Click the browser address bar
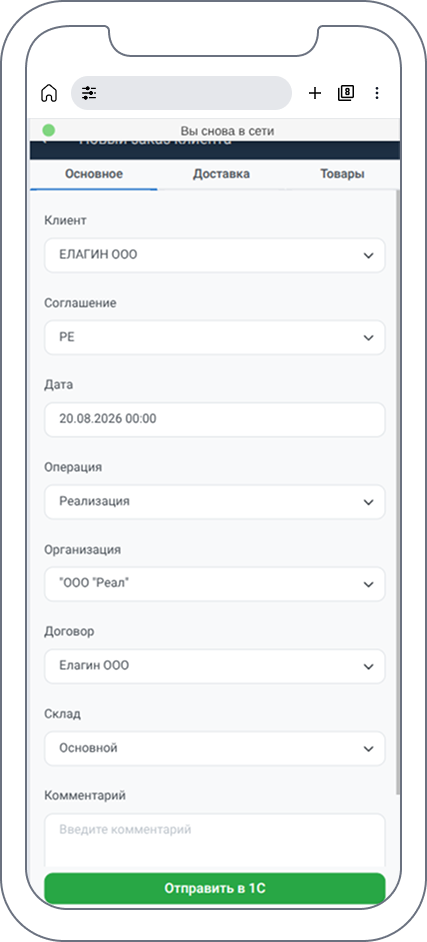 [181, 93]
